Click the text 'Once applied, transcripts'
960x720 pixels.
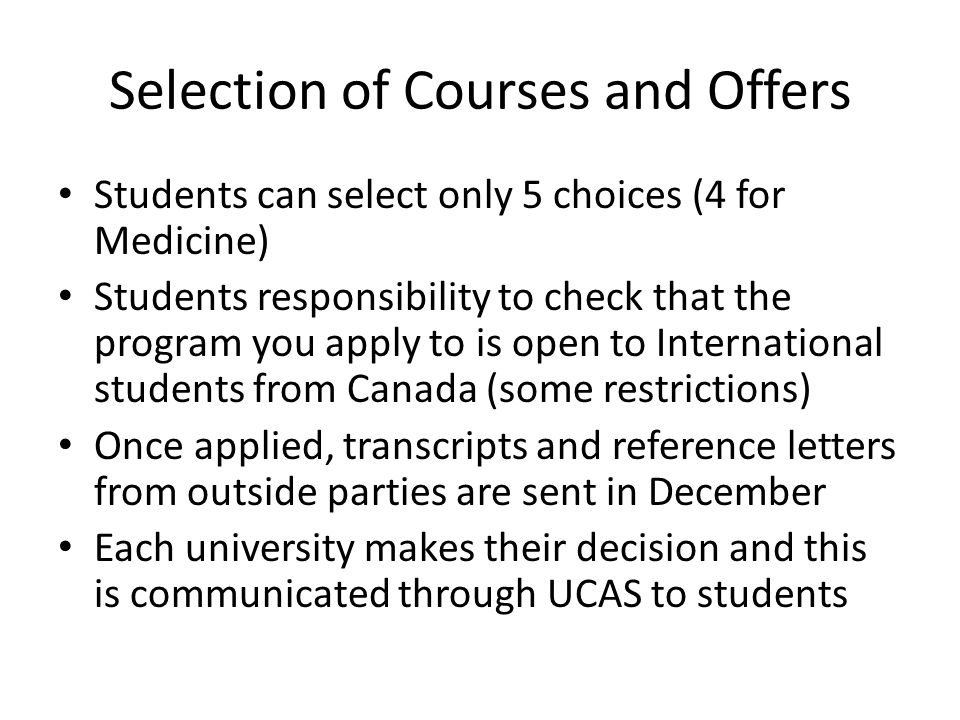pyautogui.click(x=310, y=447)
